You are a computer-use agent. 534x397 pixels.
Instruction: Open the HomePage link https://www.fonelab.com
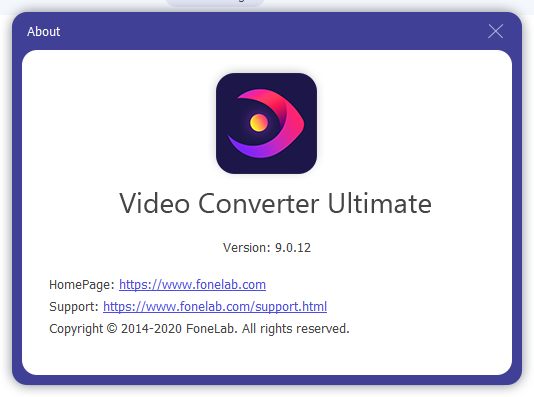click(x=192, y=285)
